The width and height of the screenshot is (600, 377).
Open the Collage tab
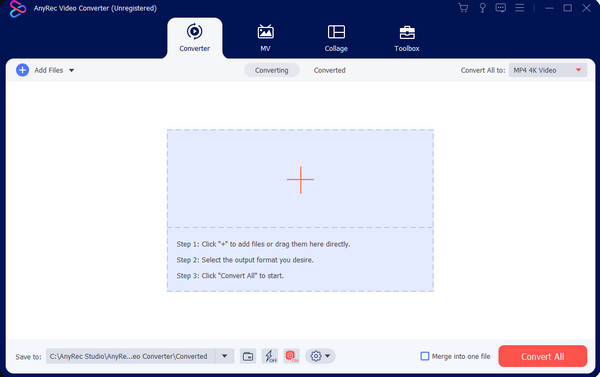tap(336, 38)
